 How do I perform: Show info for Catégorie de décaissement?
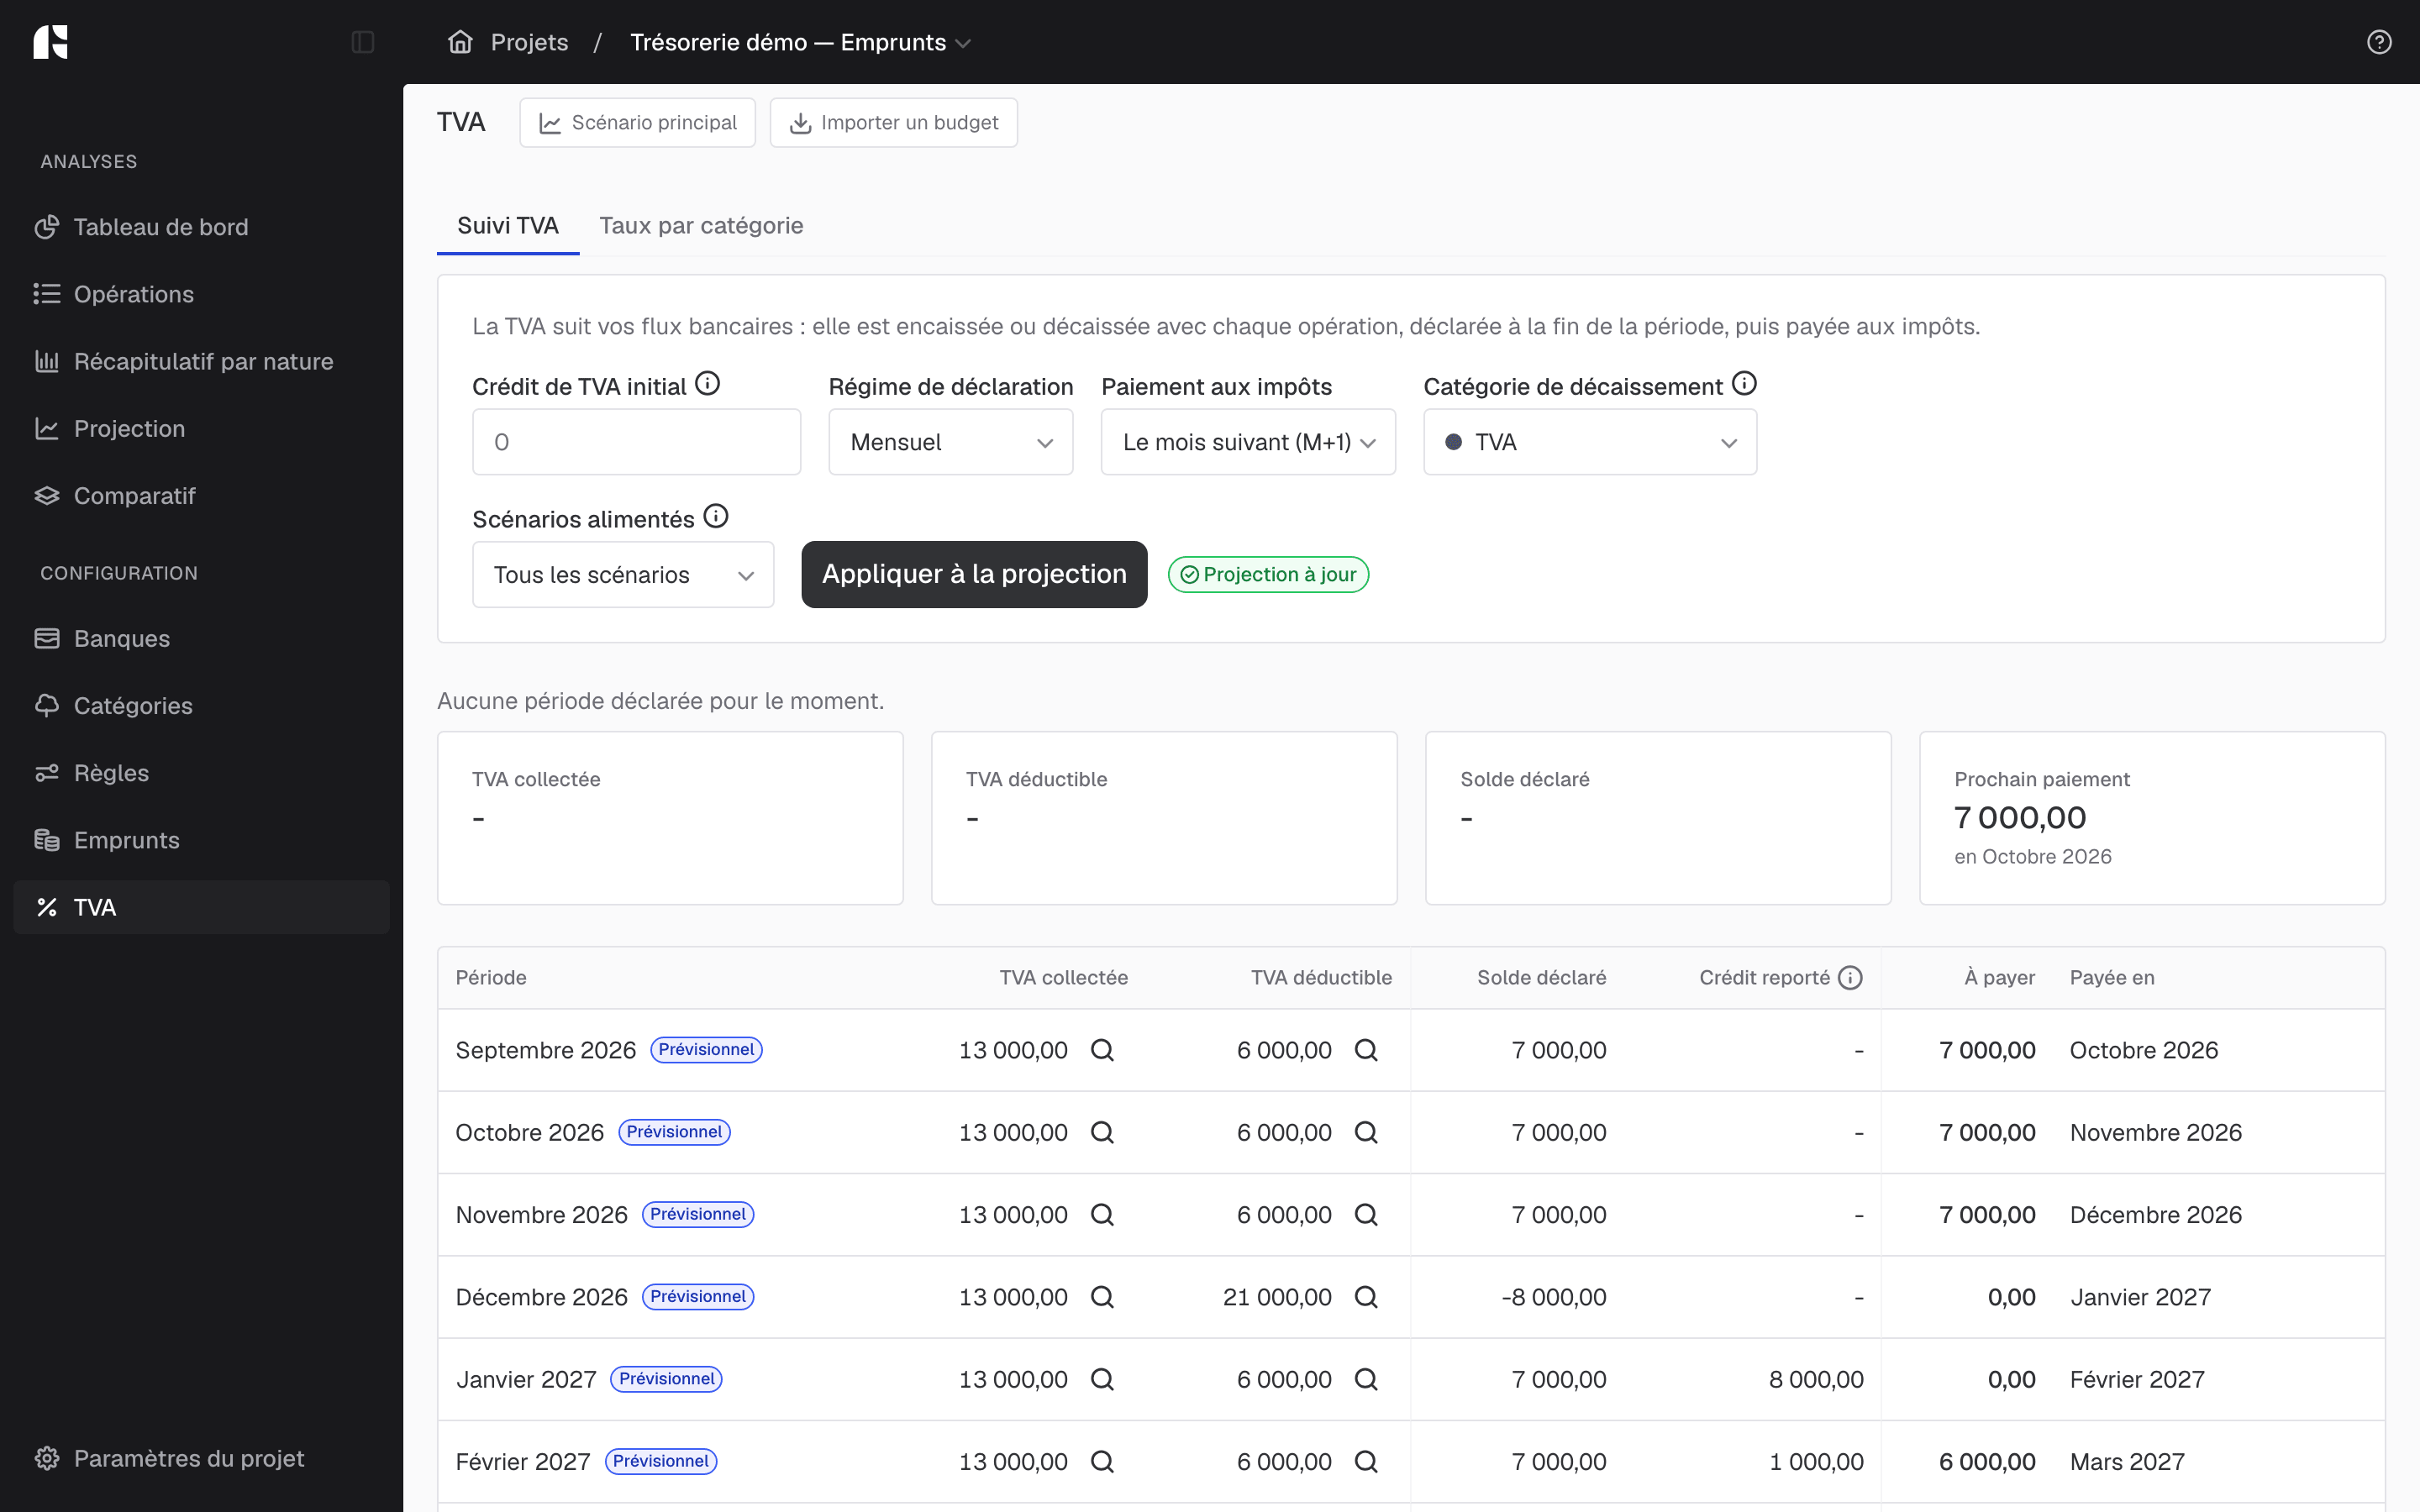tap(1744, 384)
